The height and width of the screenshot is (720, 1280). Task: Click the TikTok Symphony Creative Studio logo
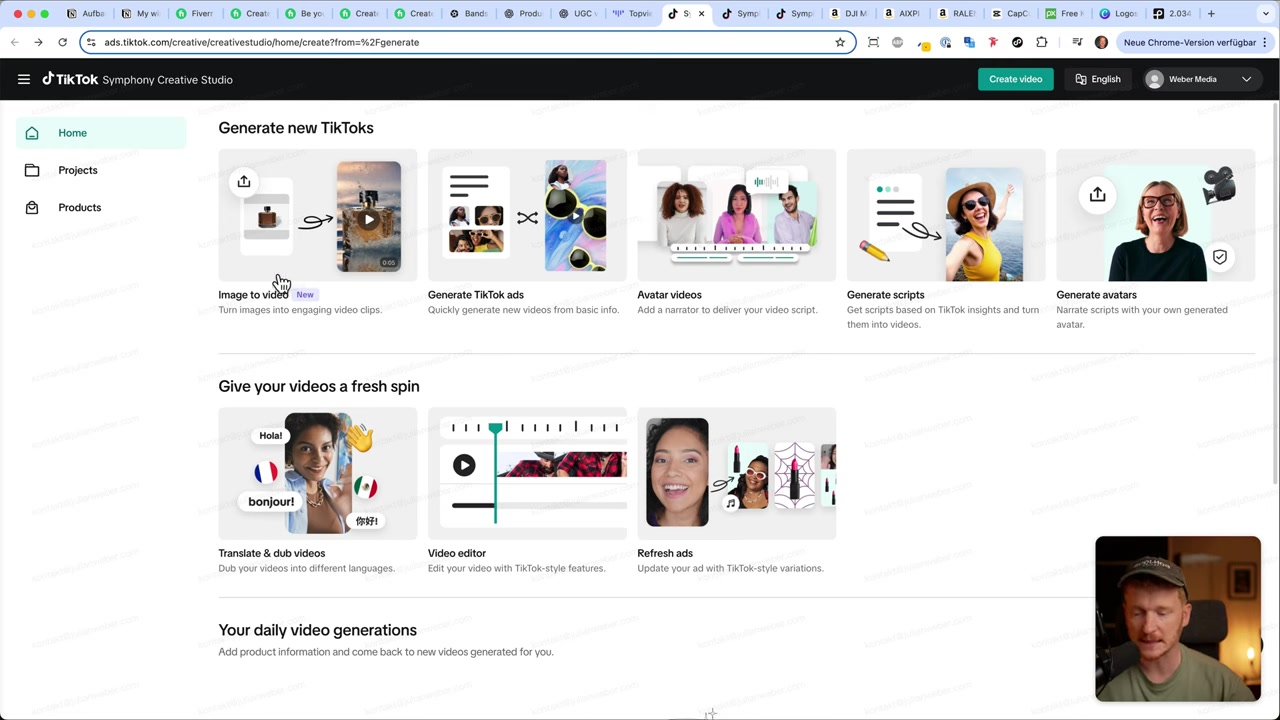(137, 79)
